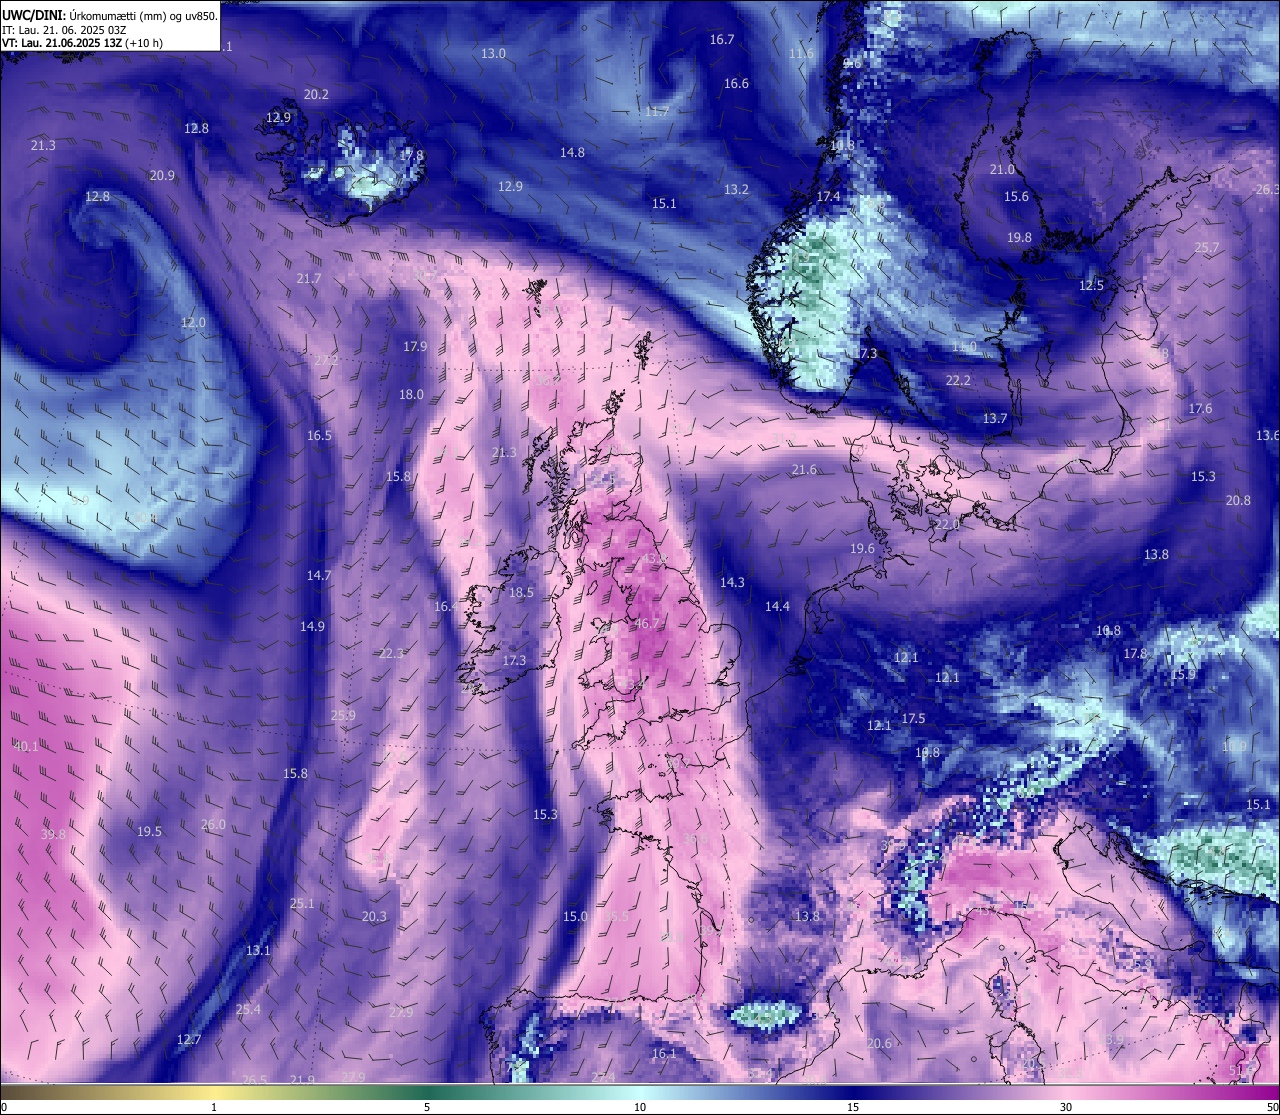Viewport: 1280px width, 1115px height.
Task: Click the 25.7 value on the map
Action: 1207,247
